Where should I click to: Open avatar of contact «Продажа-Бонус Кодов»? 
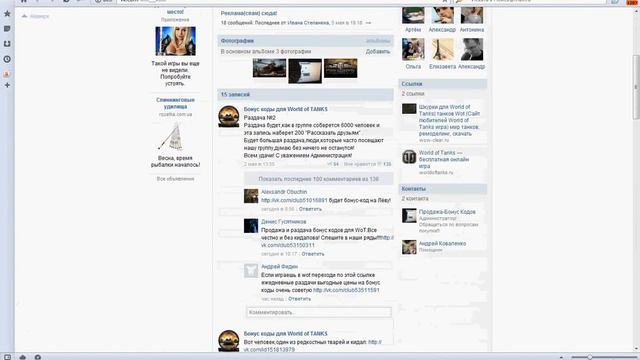[409, 216]
